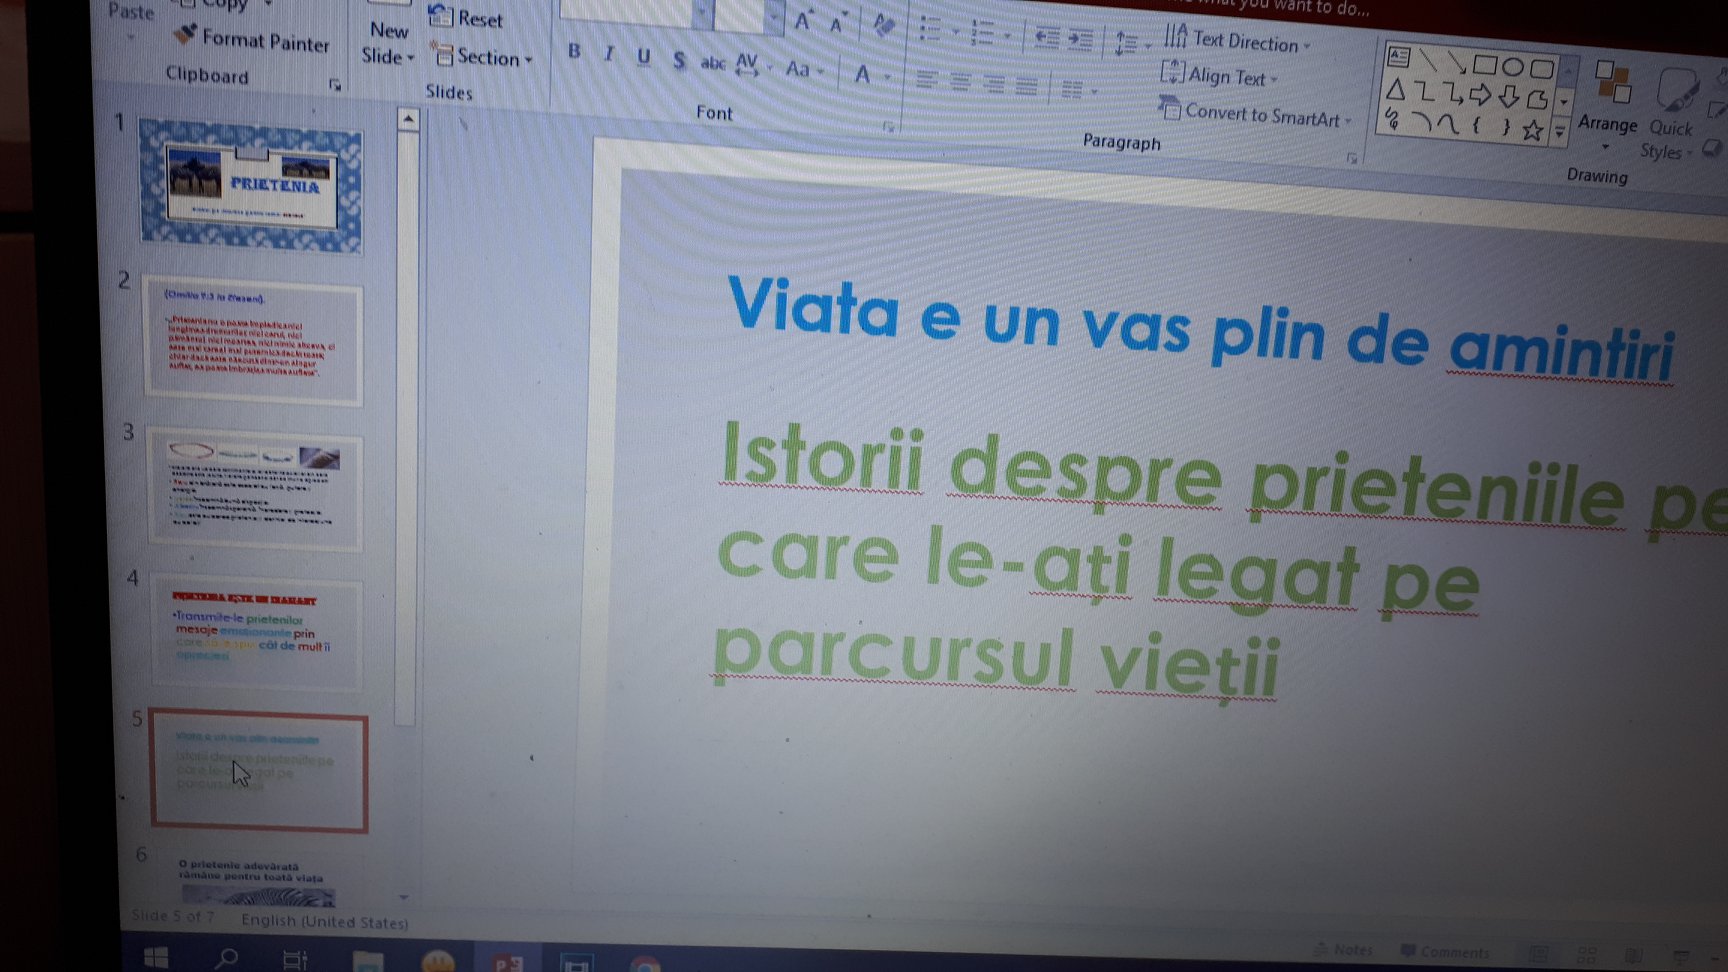Toggle Underline formatting
Viewport: 1728px width, 972px height.
coord(643,57)
